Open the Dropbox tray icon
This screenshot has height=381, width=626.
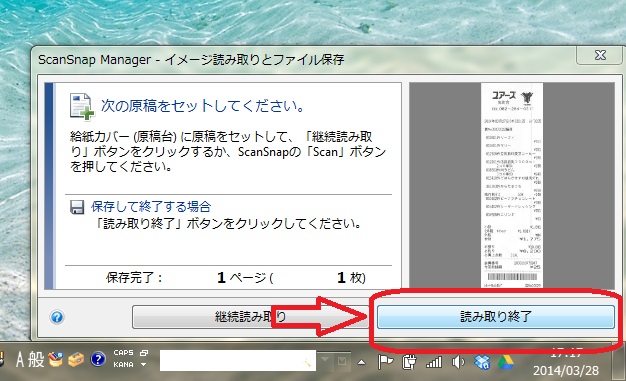click(x=482, y=362)
